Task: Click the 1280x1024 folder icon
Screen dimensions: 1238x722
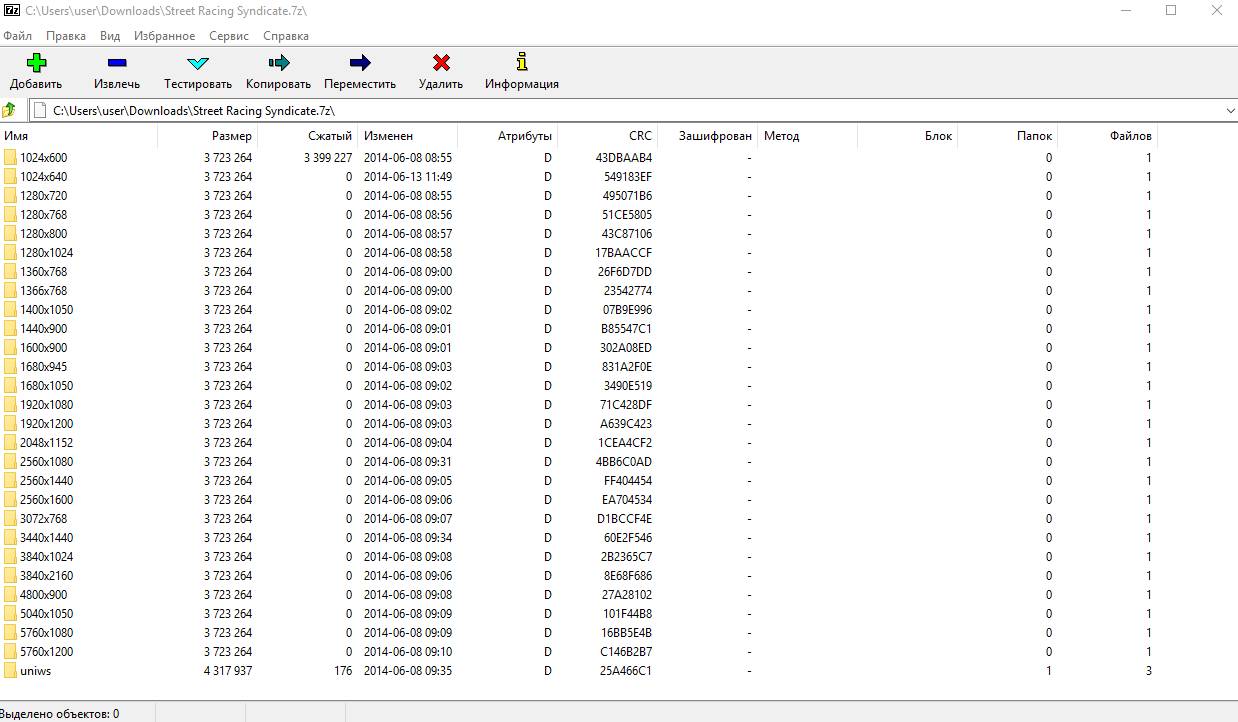Action: [x=10, y=252]
